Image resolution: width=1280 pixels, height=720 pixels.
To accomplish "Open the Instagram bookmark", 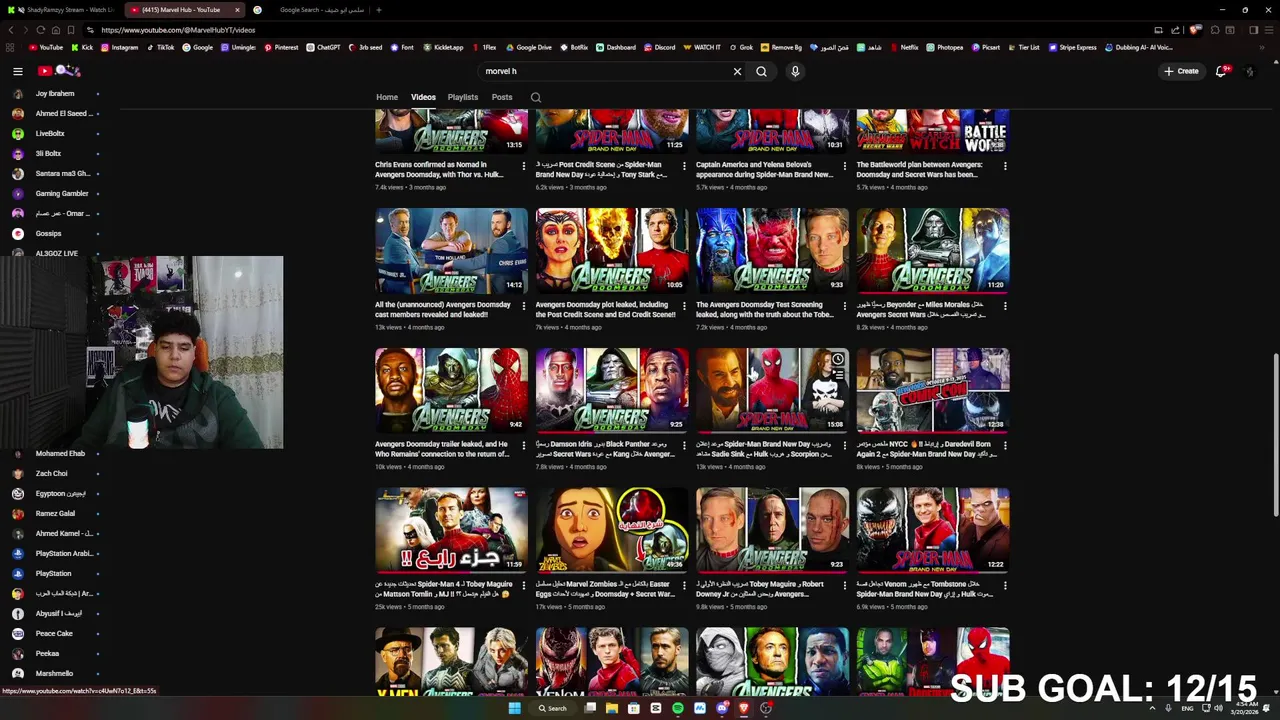I will pyautogui.click(x=119, y=47).
